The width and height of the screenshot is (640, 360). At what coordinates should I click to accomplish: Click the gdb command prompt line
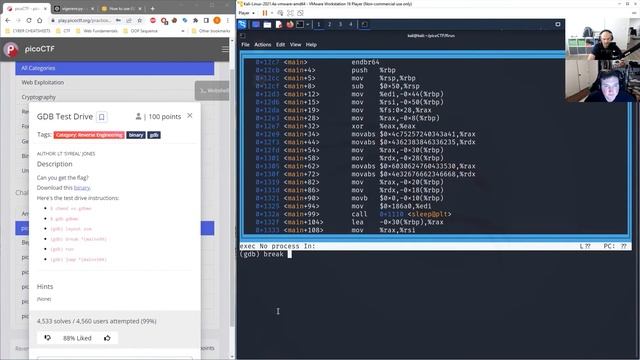pyautogui.click(x=435, y=254)
